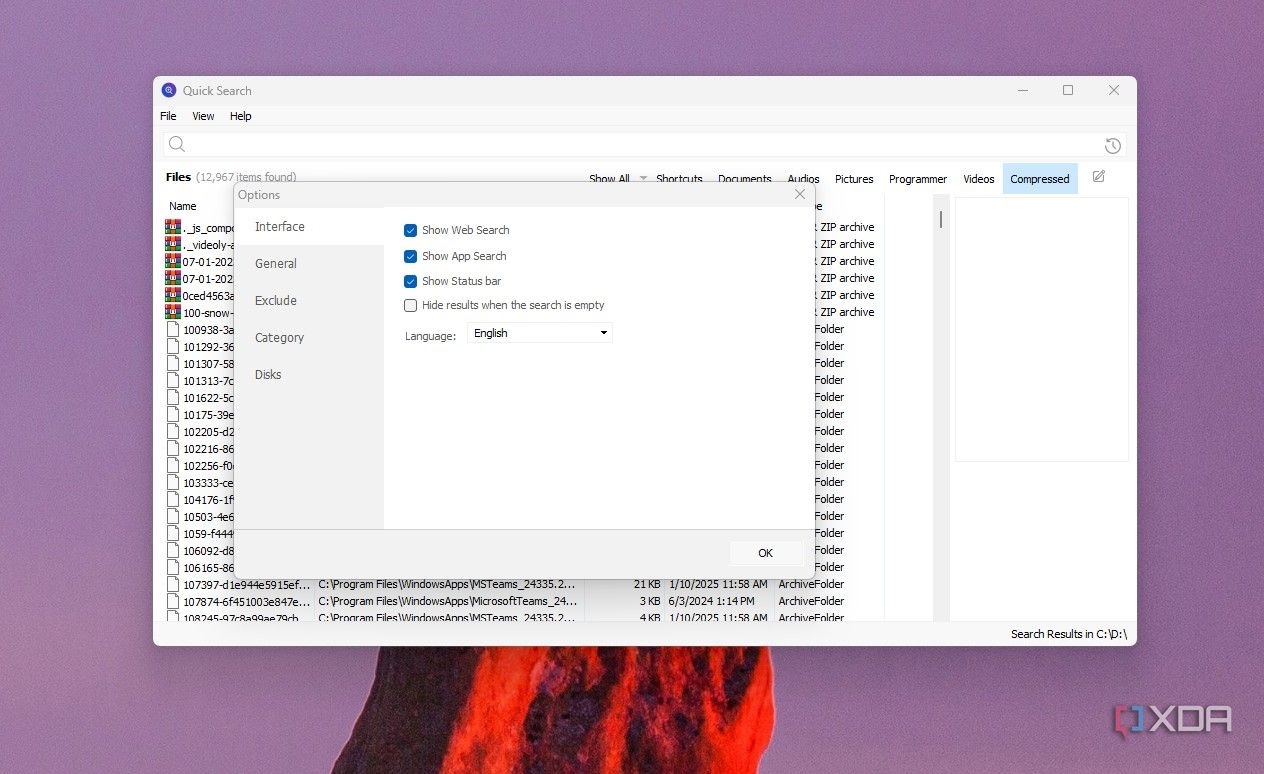Filter results by Videos category
This screenshot has width=1264, height=774.
click(979, 179)
